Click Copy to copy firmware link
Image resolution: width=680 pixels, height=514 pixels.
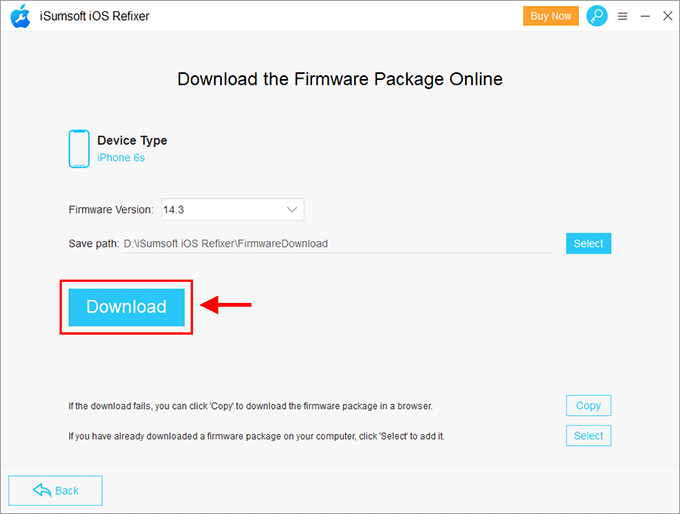[588, 406]
